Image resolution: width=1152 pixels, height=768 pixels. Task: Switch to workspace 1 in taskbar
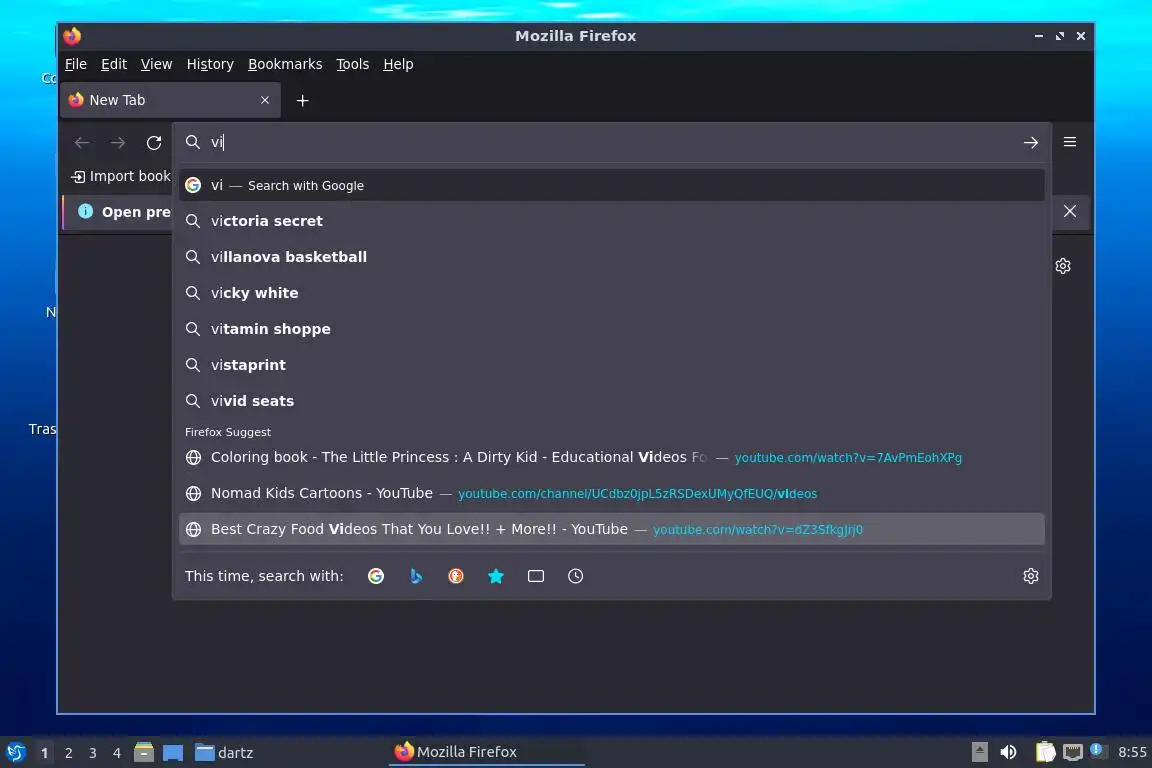(44, 753)
